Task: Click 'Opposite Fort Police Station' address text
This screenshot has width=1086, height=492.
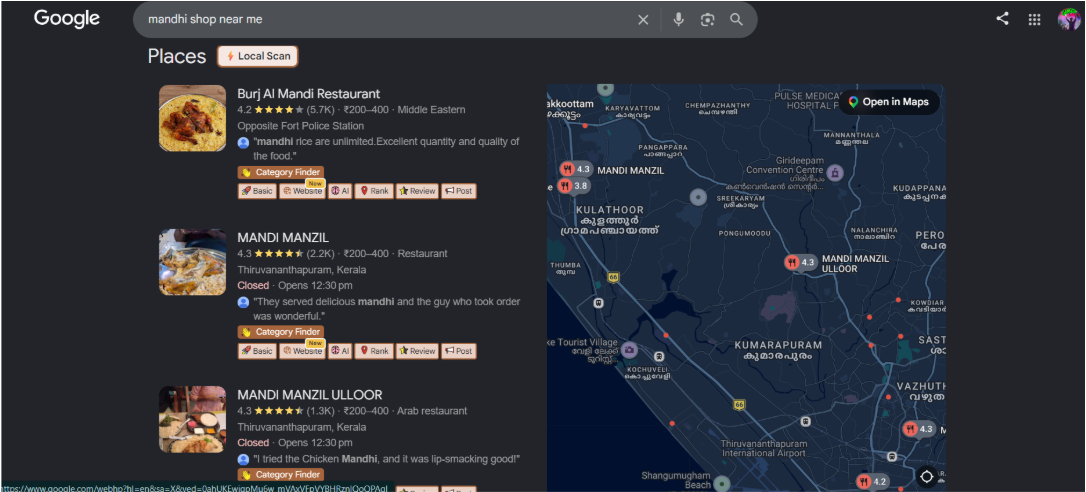Action: point(301,126)
